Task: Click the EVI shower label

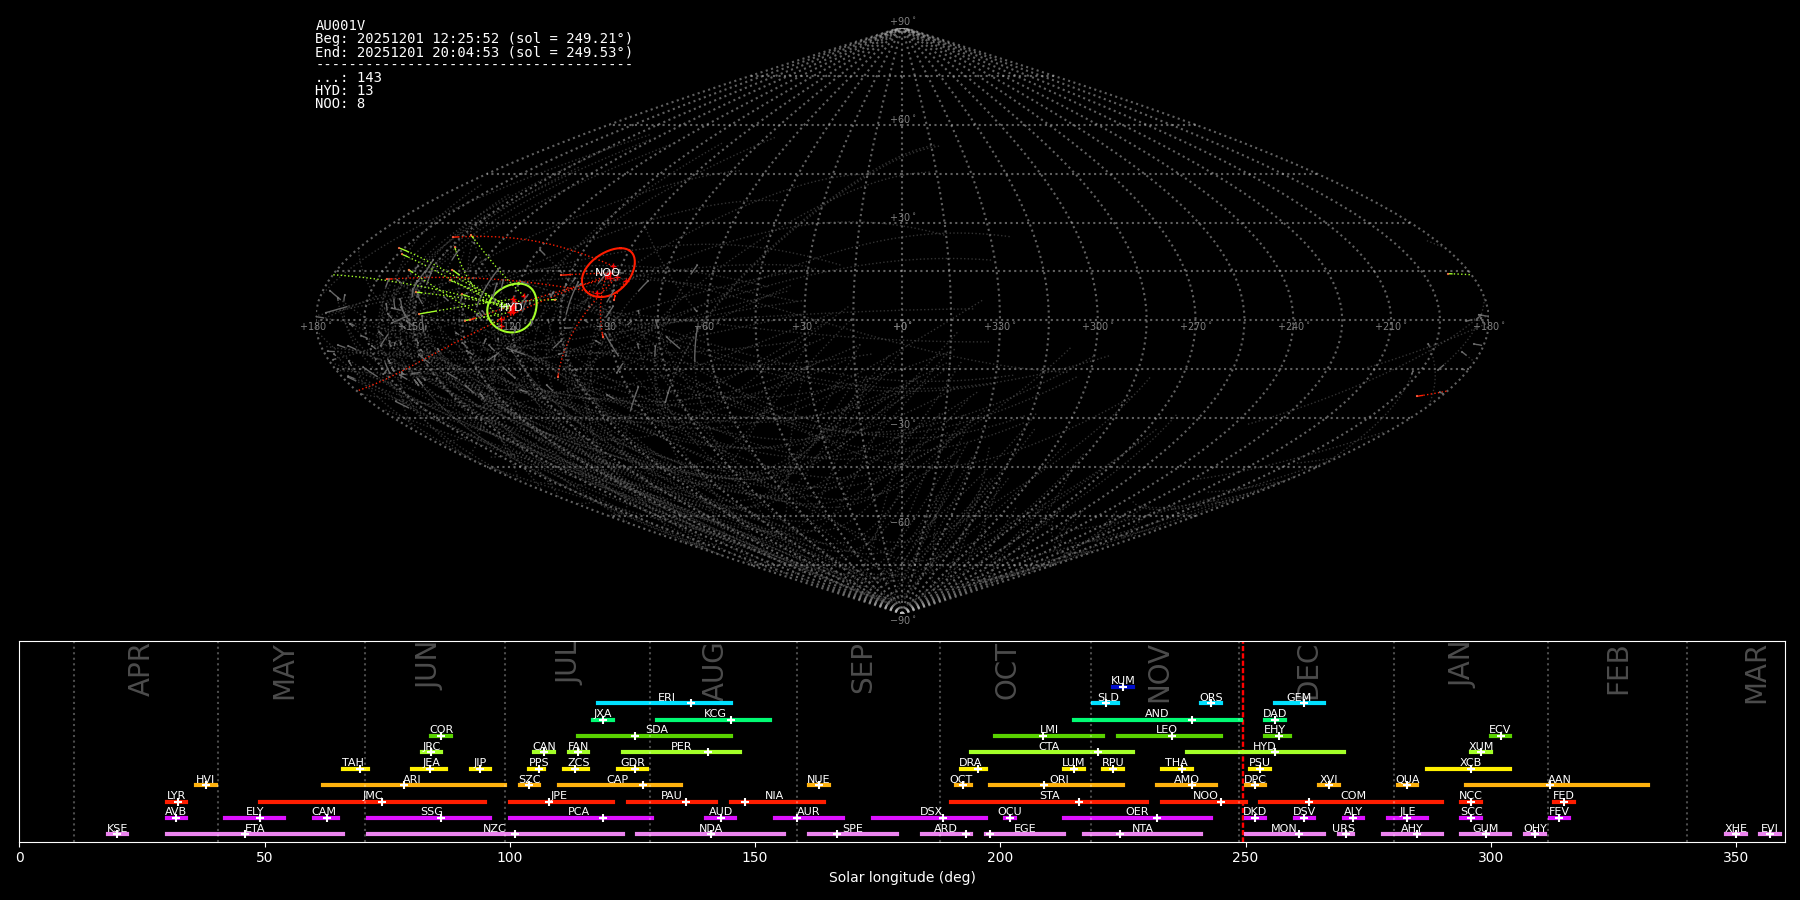Action: 1769,829
